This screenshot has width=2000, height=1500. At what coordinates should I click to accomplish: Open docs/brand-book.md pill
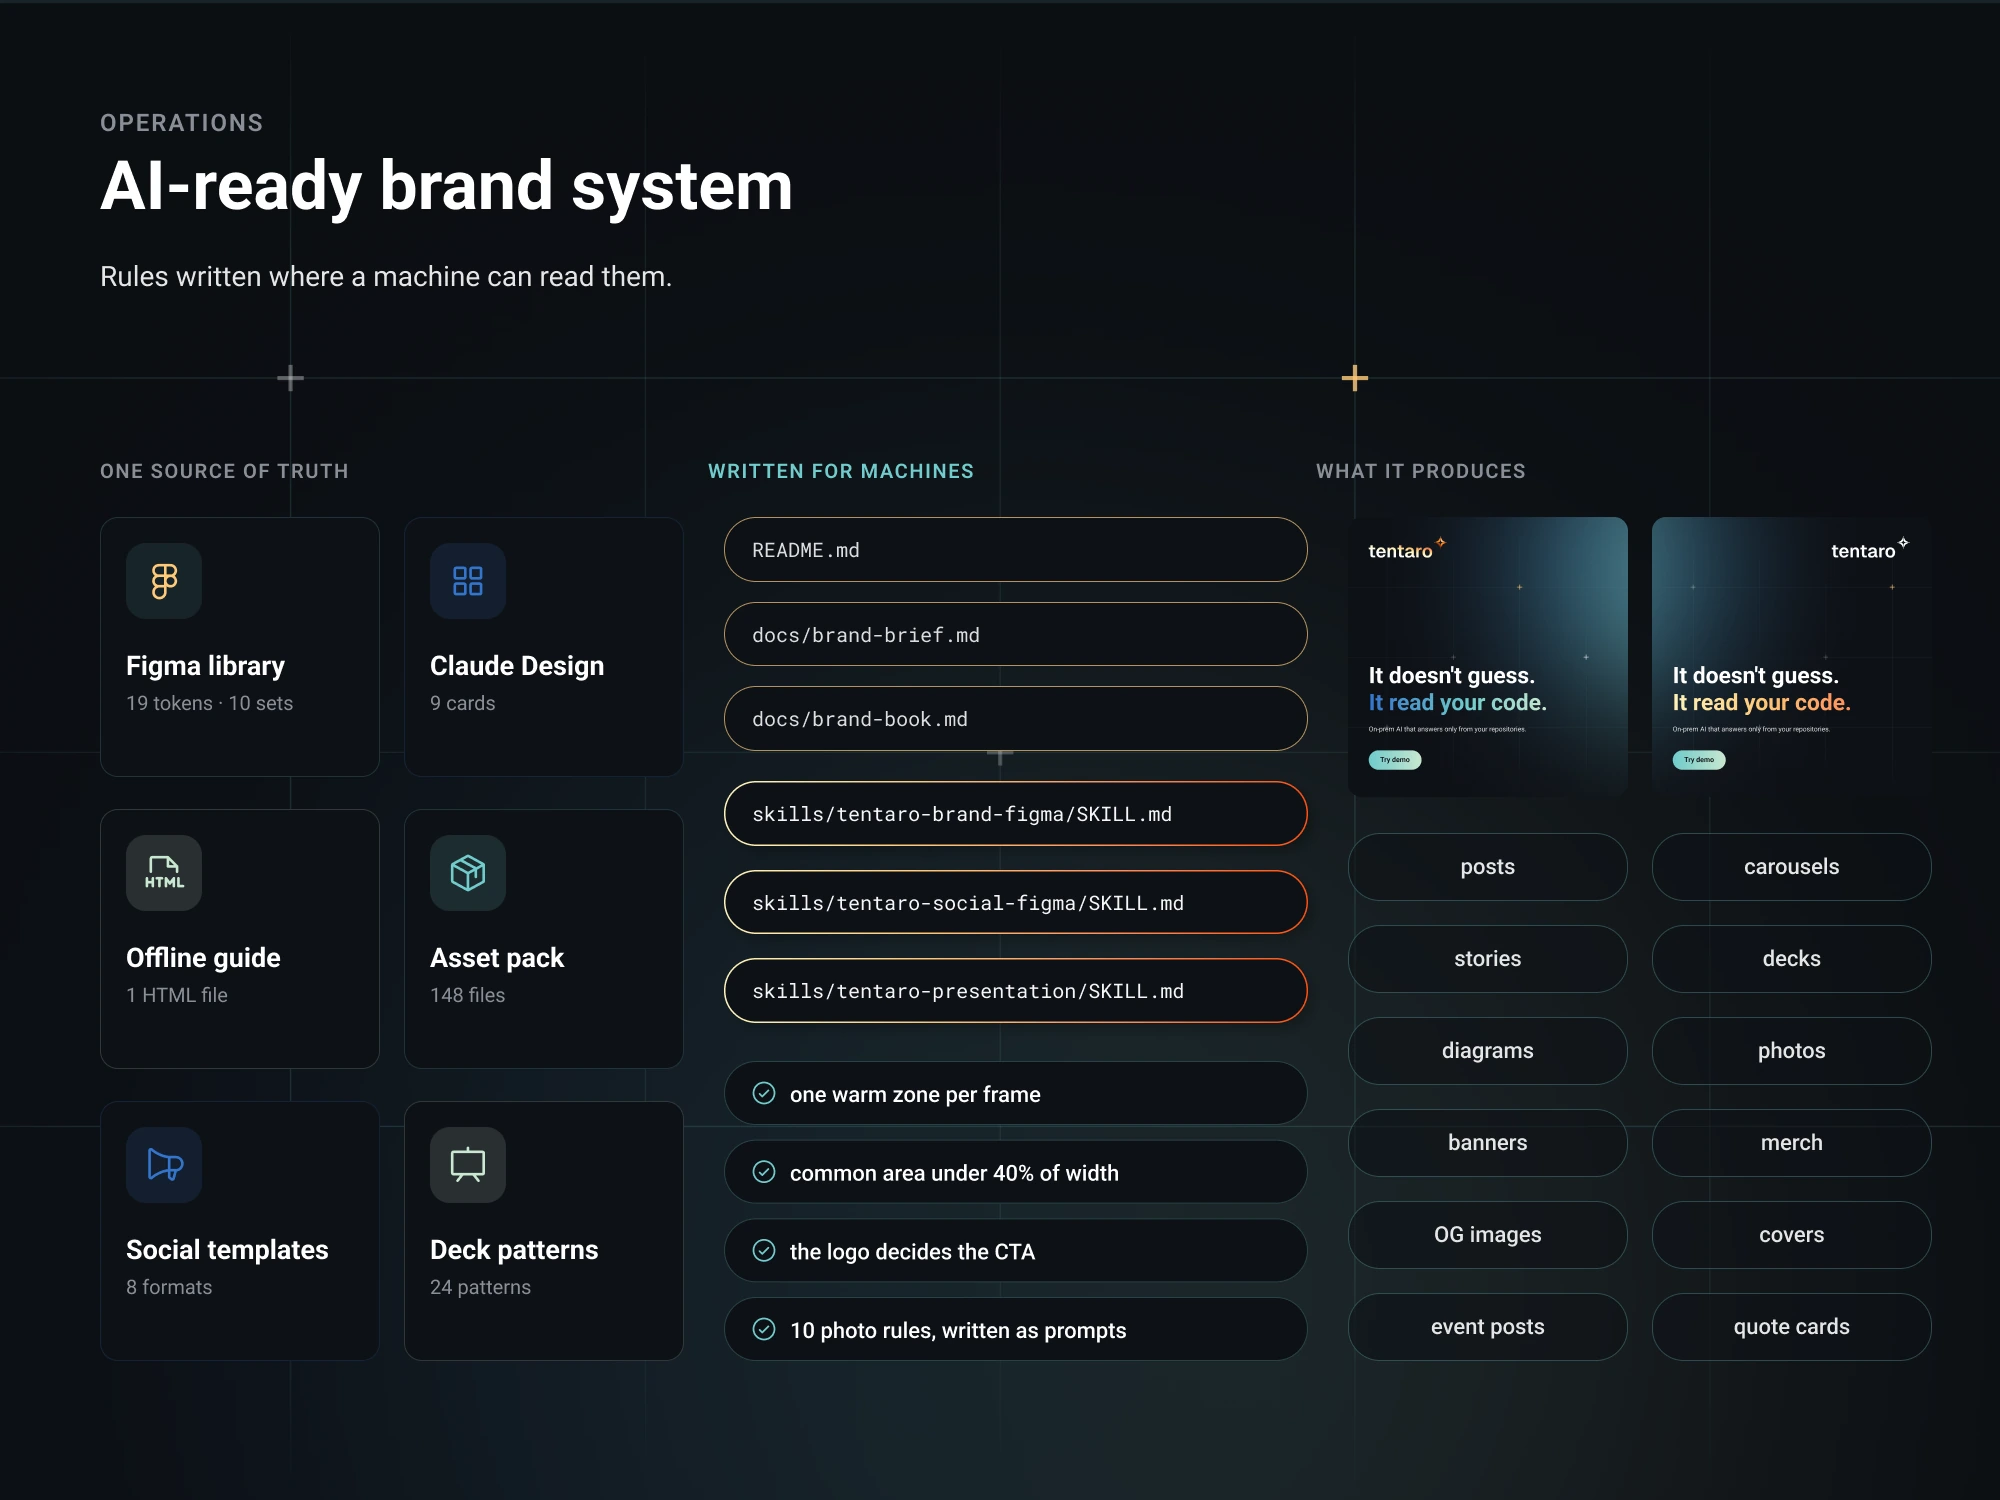[1016, 719]
